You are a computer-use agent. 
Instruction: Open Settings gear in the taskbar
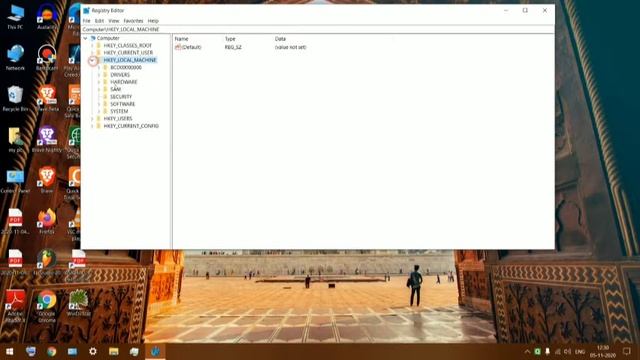tap(93, 351)
